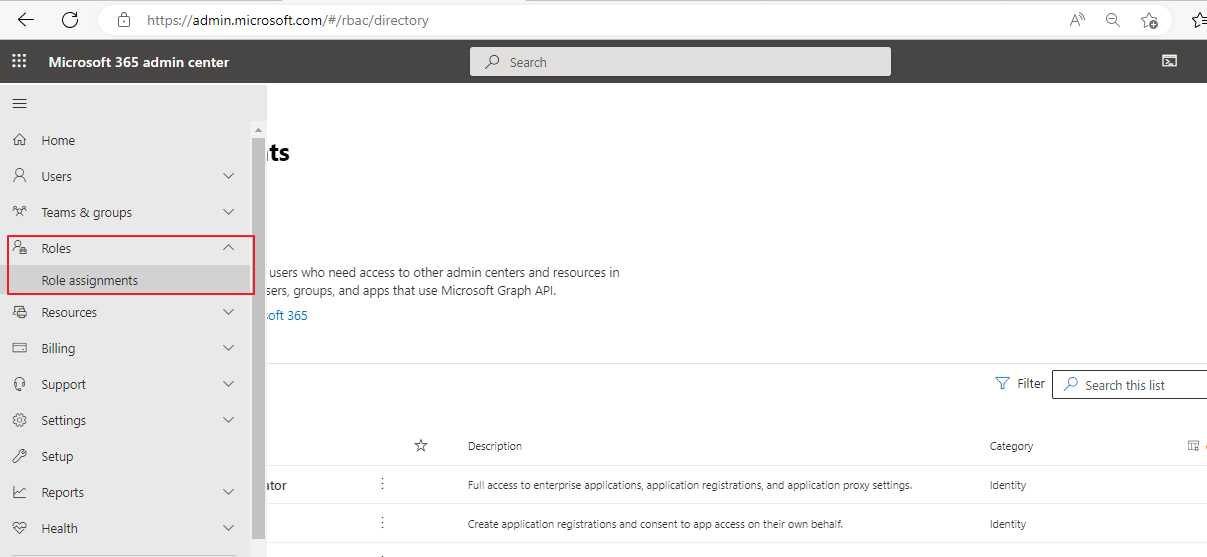
Task: Click the Search box in header
Action: pos(680,62)
